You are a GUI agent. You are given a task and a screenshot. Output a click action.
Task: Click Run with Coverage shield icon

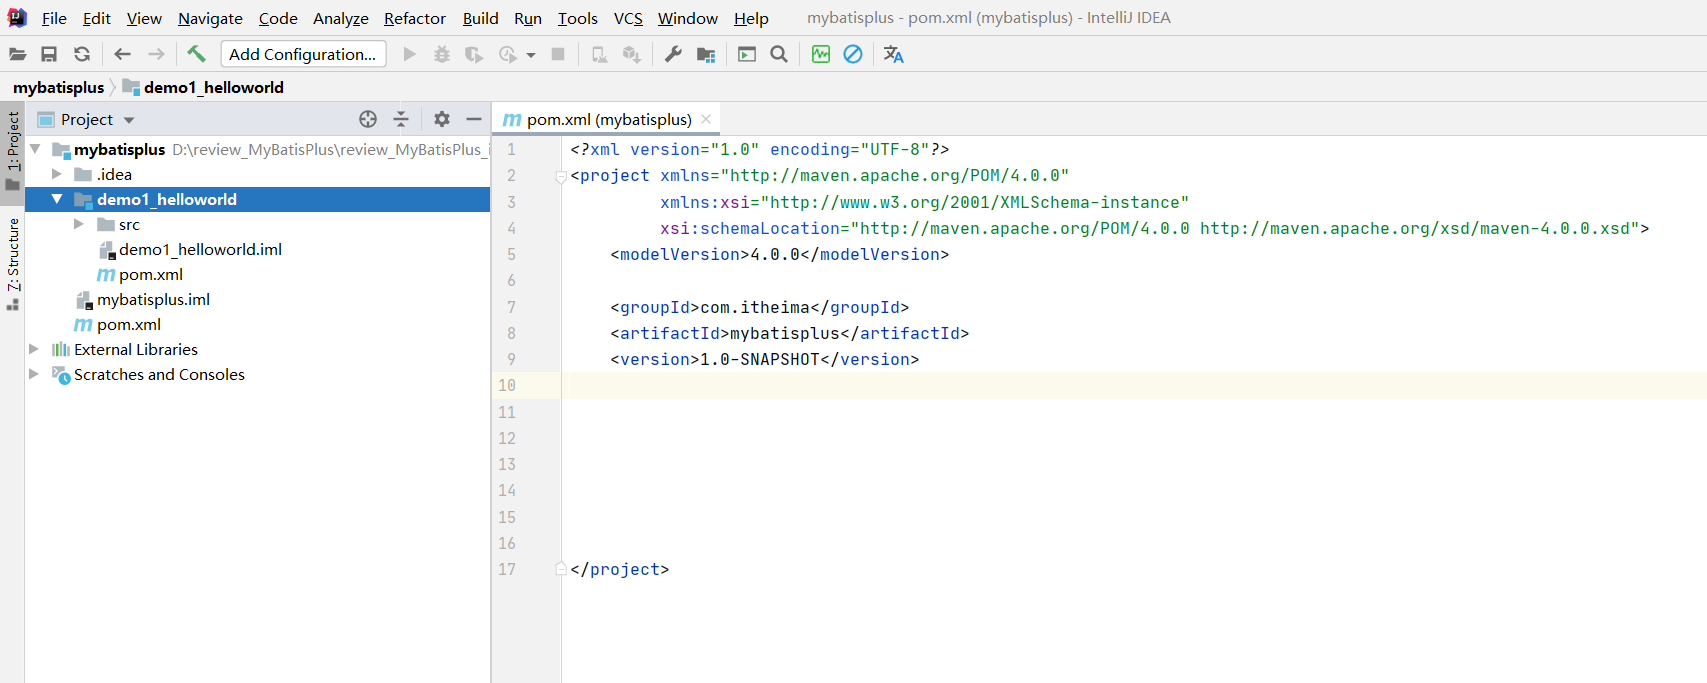pyautogui.click(x=474, y=54)
